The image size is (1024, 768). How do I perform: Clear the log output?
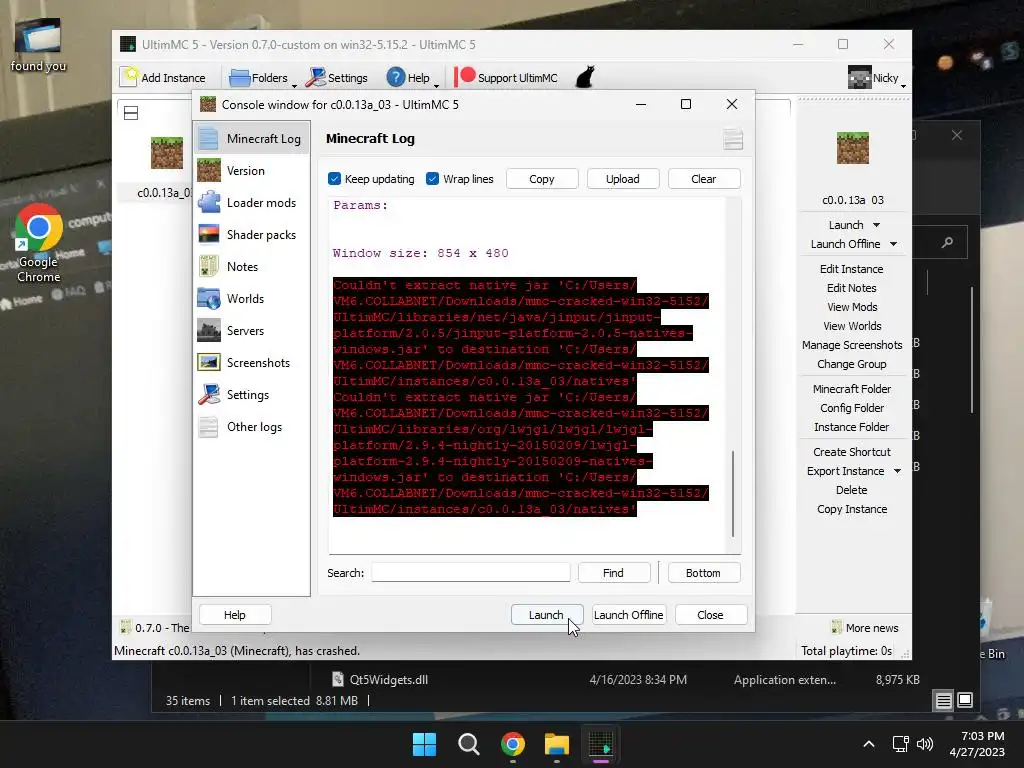tap(703, 179)
